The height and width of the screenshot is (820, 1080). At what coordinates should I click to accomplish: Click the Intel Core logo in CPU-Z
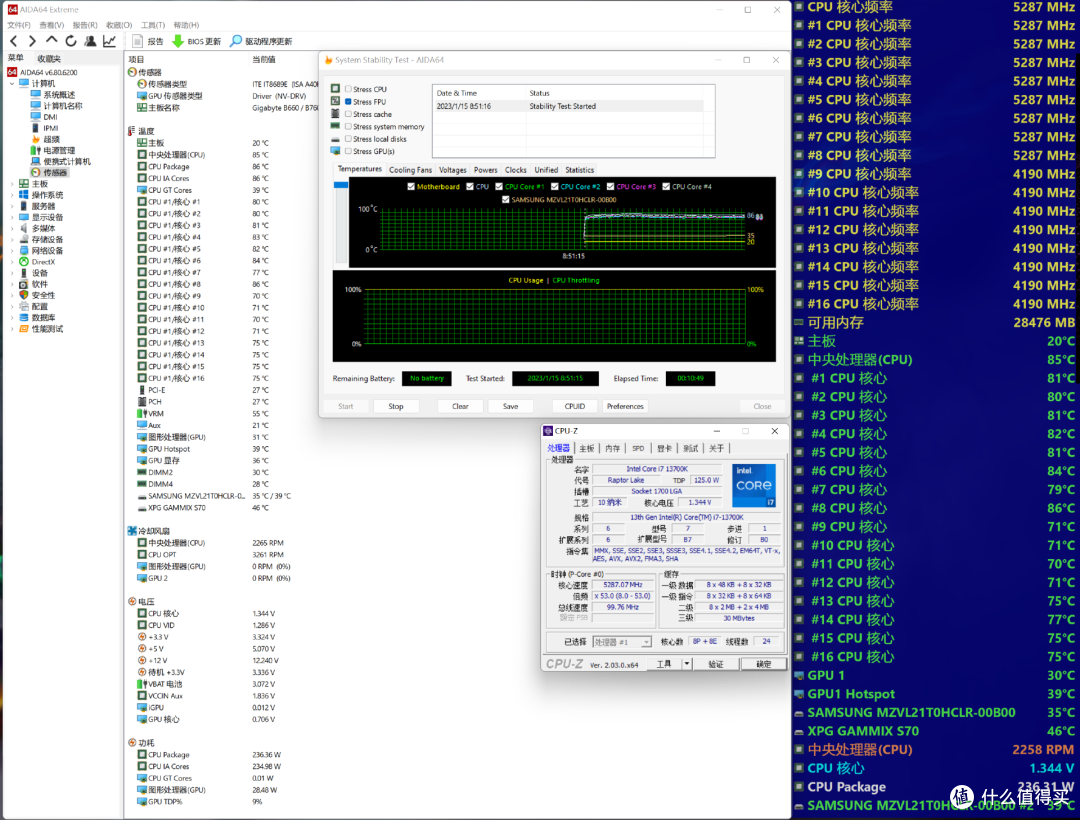pyautogui.click(x=754, y=485)
